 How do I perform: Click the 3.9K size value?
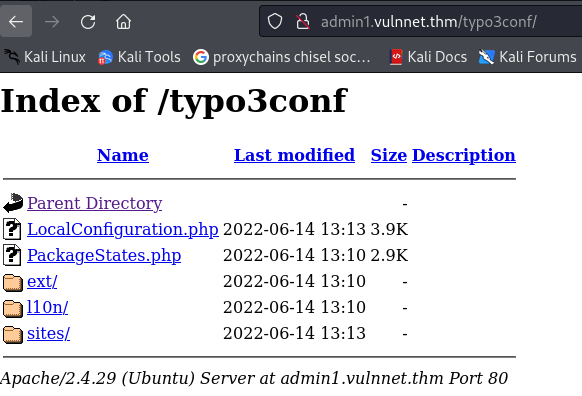tap(389, 229)
